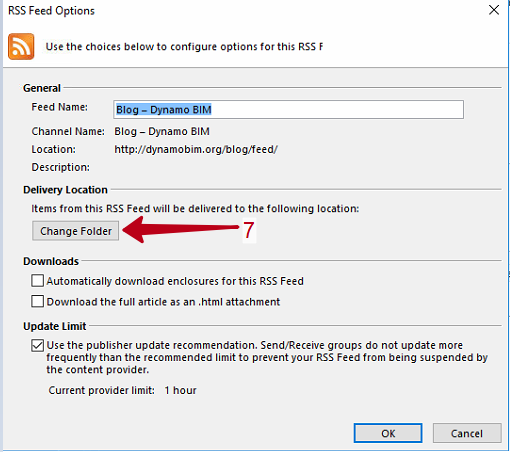The image size is (510, 452).
Task: Open the Change Folder button
Action: point(76,231)
